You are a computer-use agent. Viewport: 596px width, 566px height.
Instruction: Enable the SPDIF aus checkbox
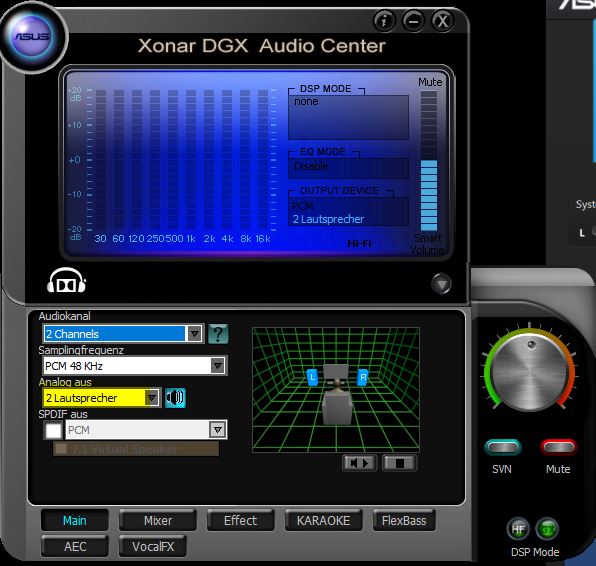coord(53,430)
